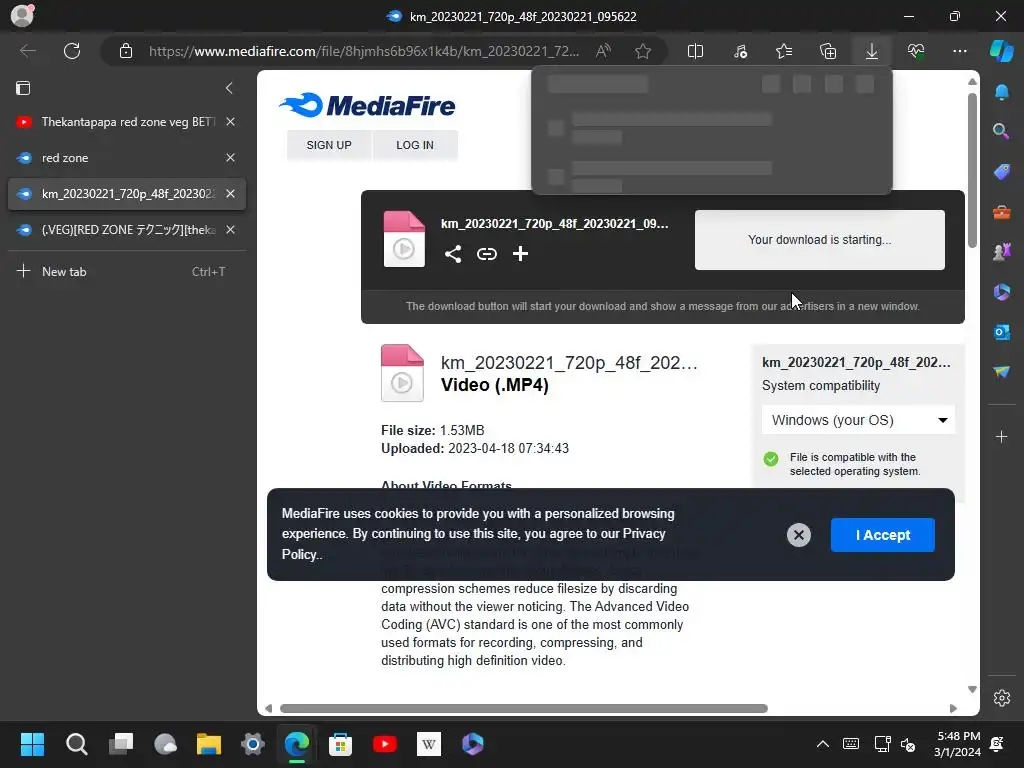Click the Your download is starting button

tap(820, 240)
